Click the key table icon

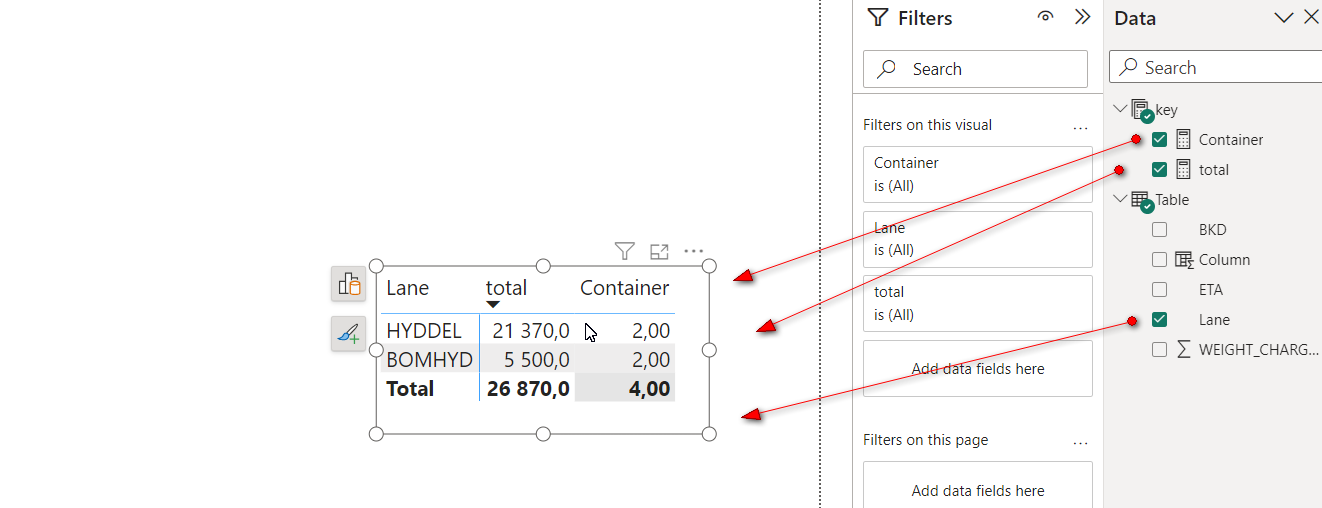pyautogui.click(x=1142, y=110)
